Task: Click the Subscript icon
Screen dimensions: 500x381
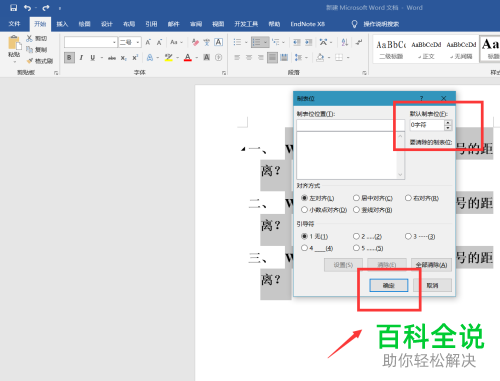Action: [124, 58]
